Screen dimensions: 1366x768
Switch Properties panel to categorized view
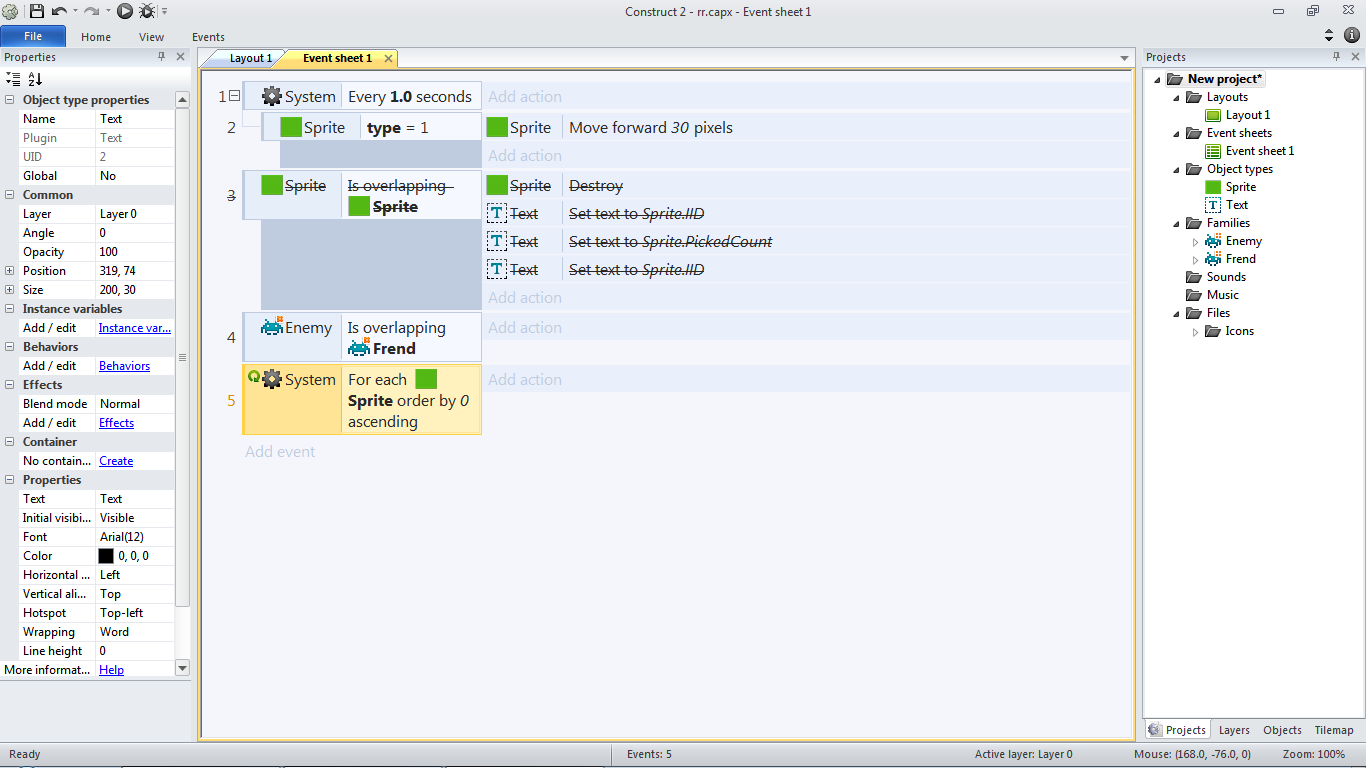coord(13,78)
